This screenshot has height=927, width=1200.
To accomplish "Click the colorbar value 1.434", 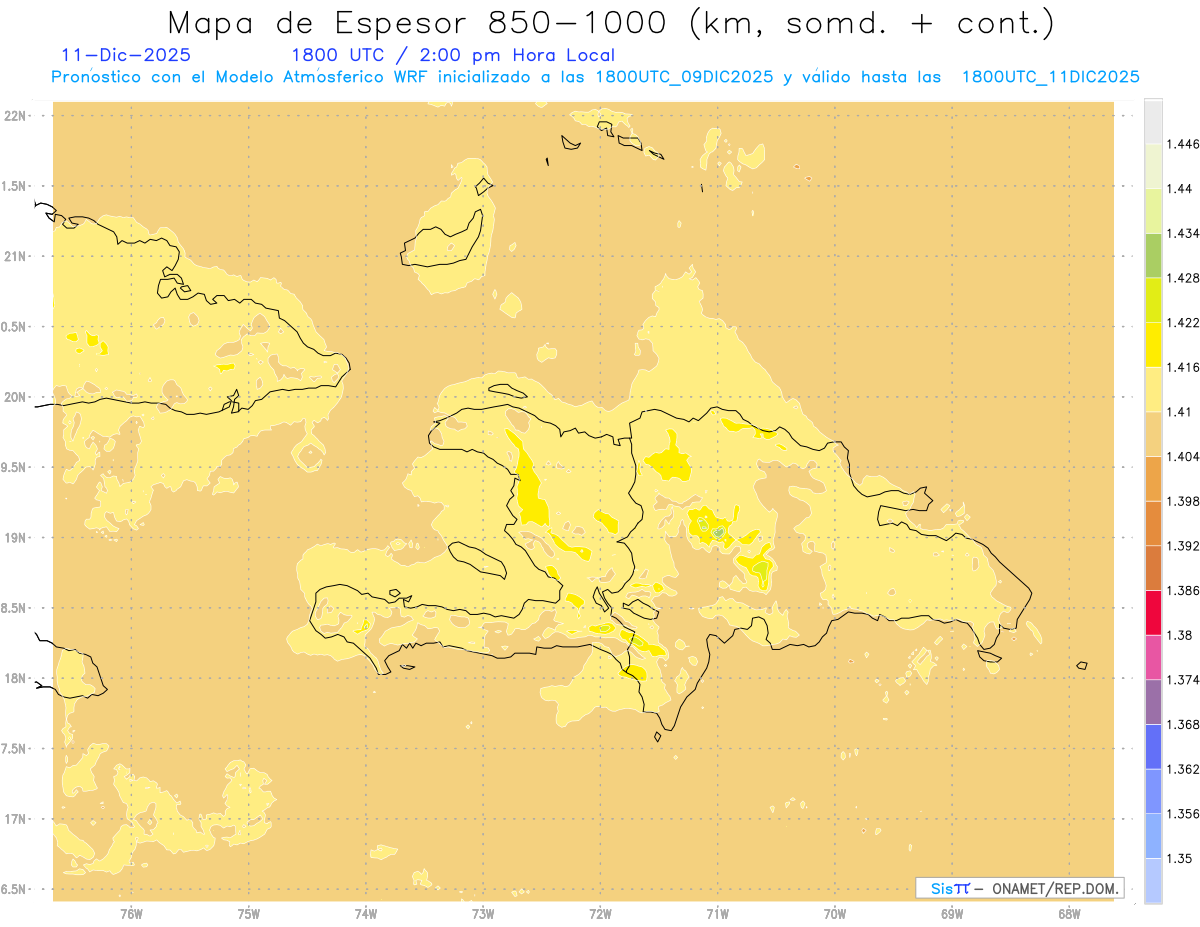I will click(1184, 233).
